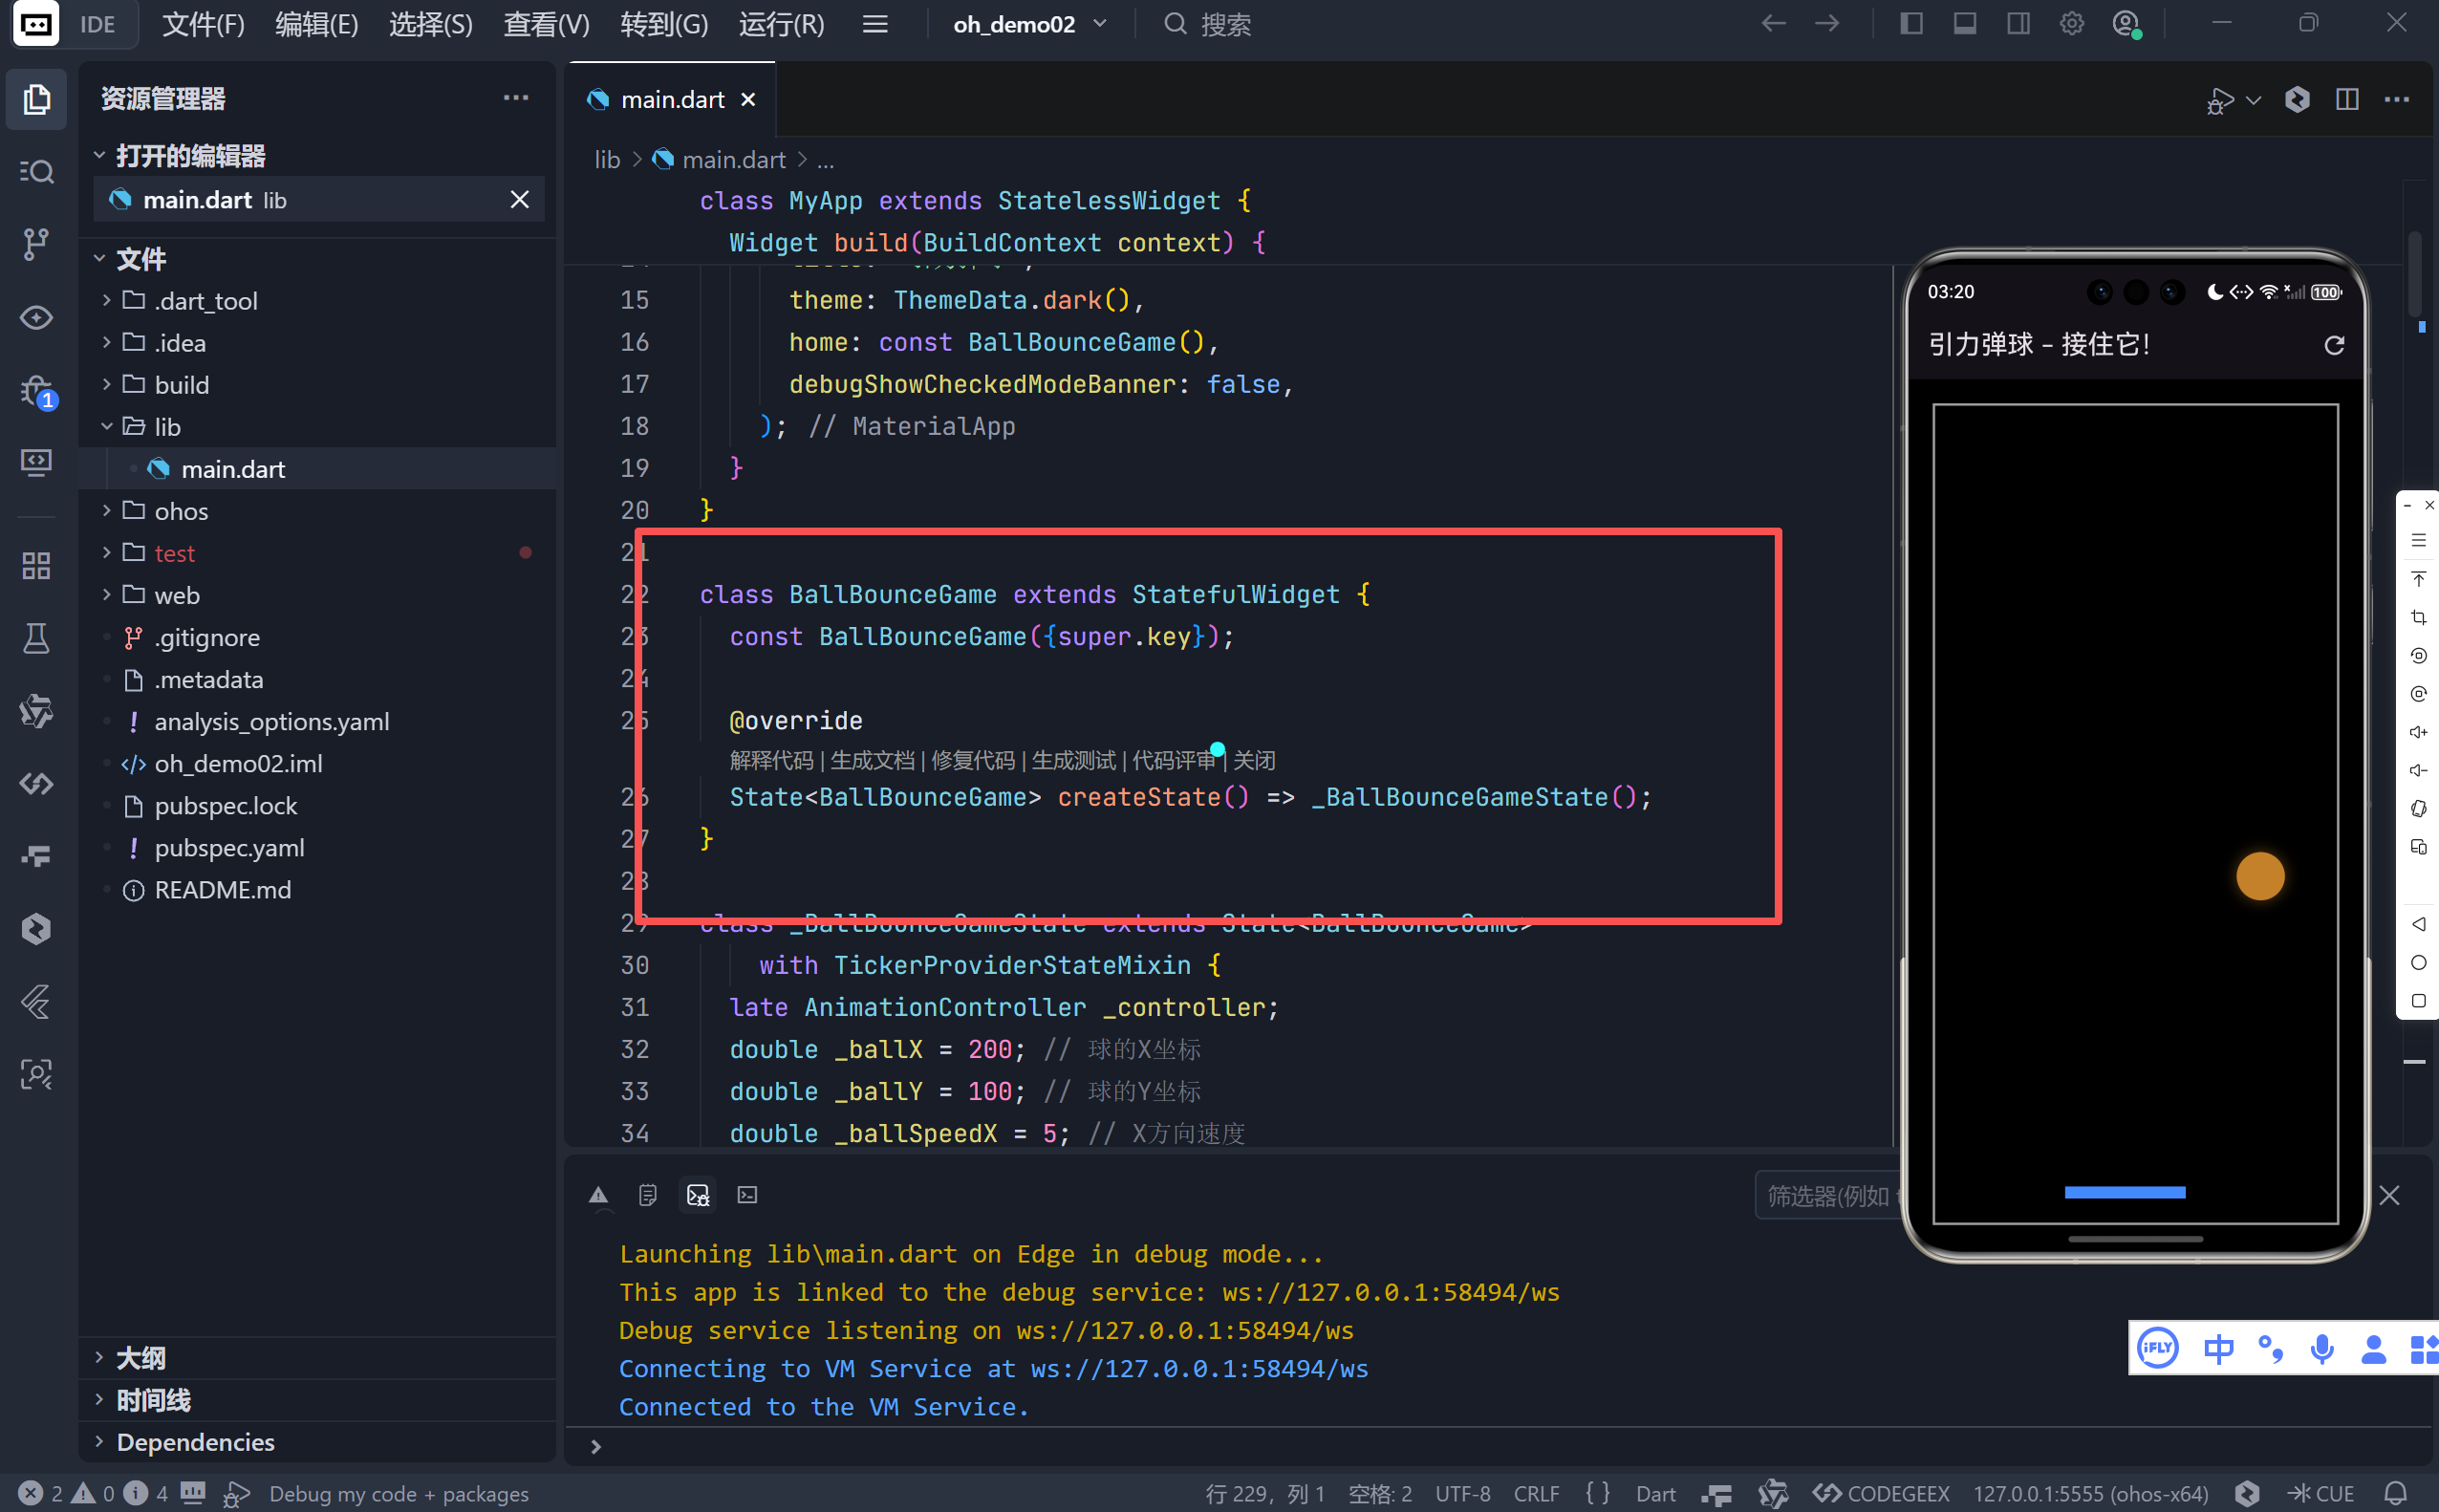Open Source Control view icon

pyautogui.click(x=37, y=244)
